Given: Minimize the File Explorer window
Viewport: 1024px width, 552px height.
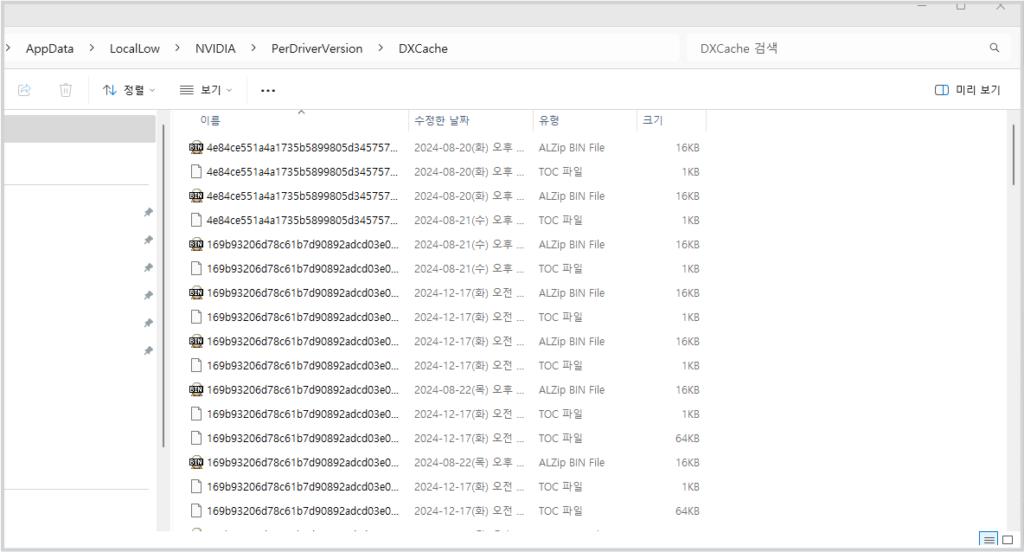Looking at the screenshot, I should point(922,7).
